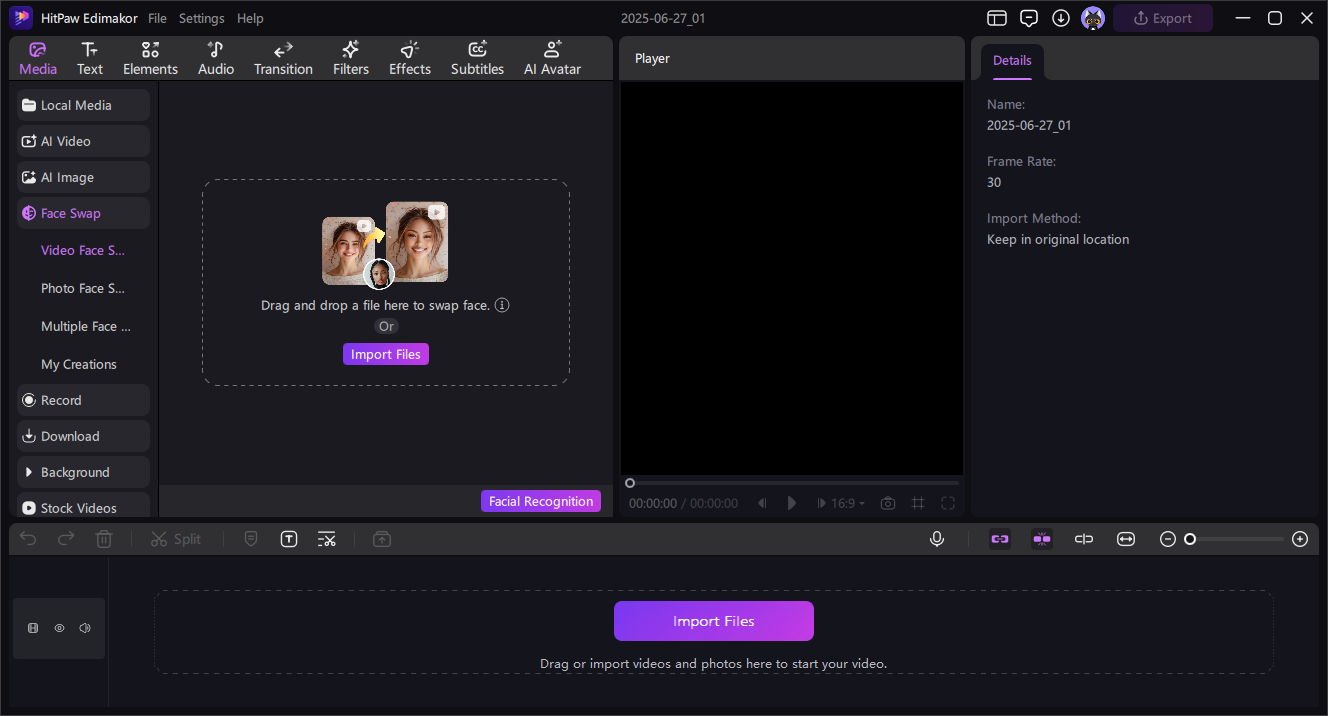Click the Delete trash icon
This screenshot has width=1328, height=716.
104,539
